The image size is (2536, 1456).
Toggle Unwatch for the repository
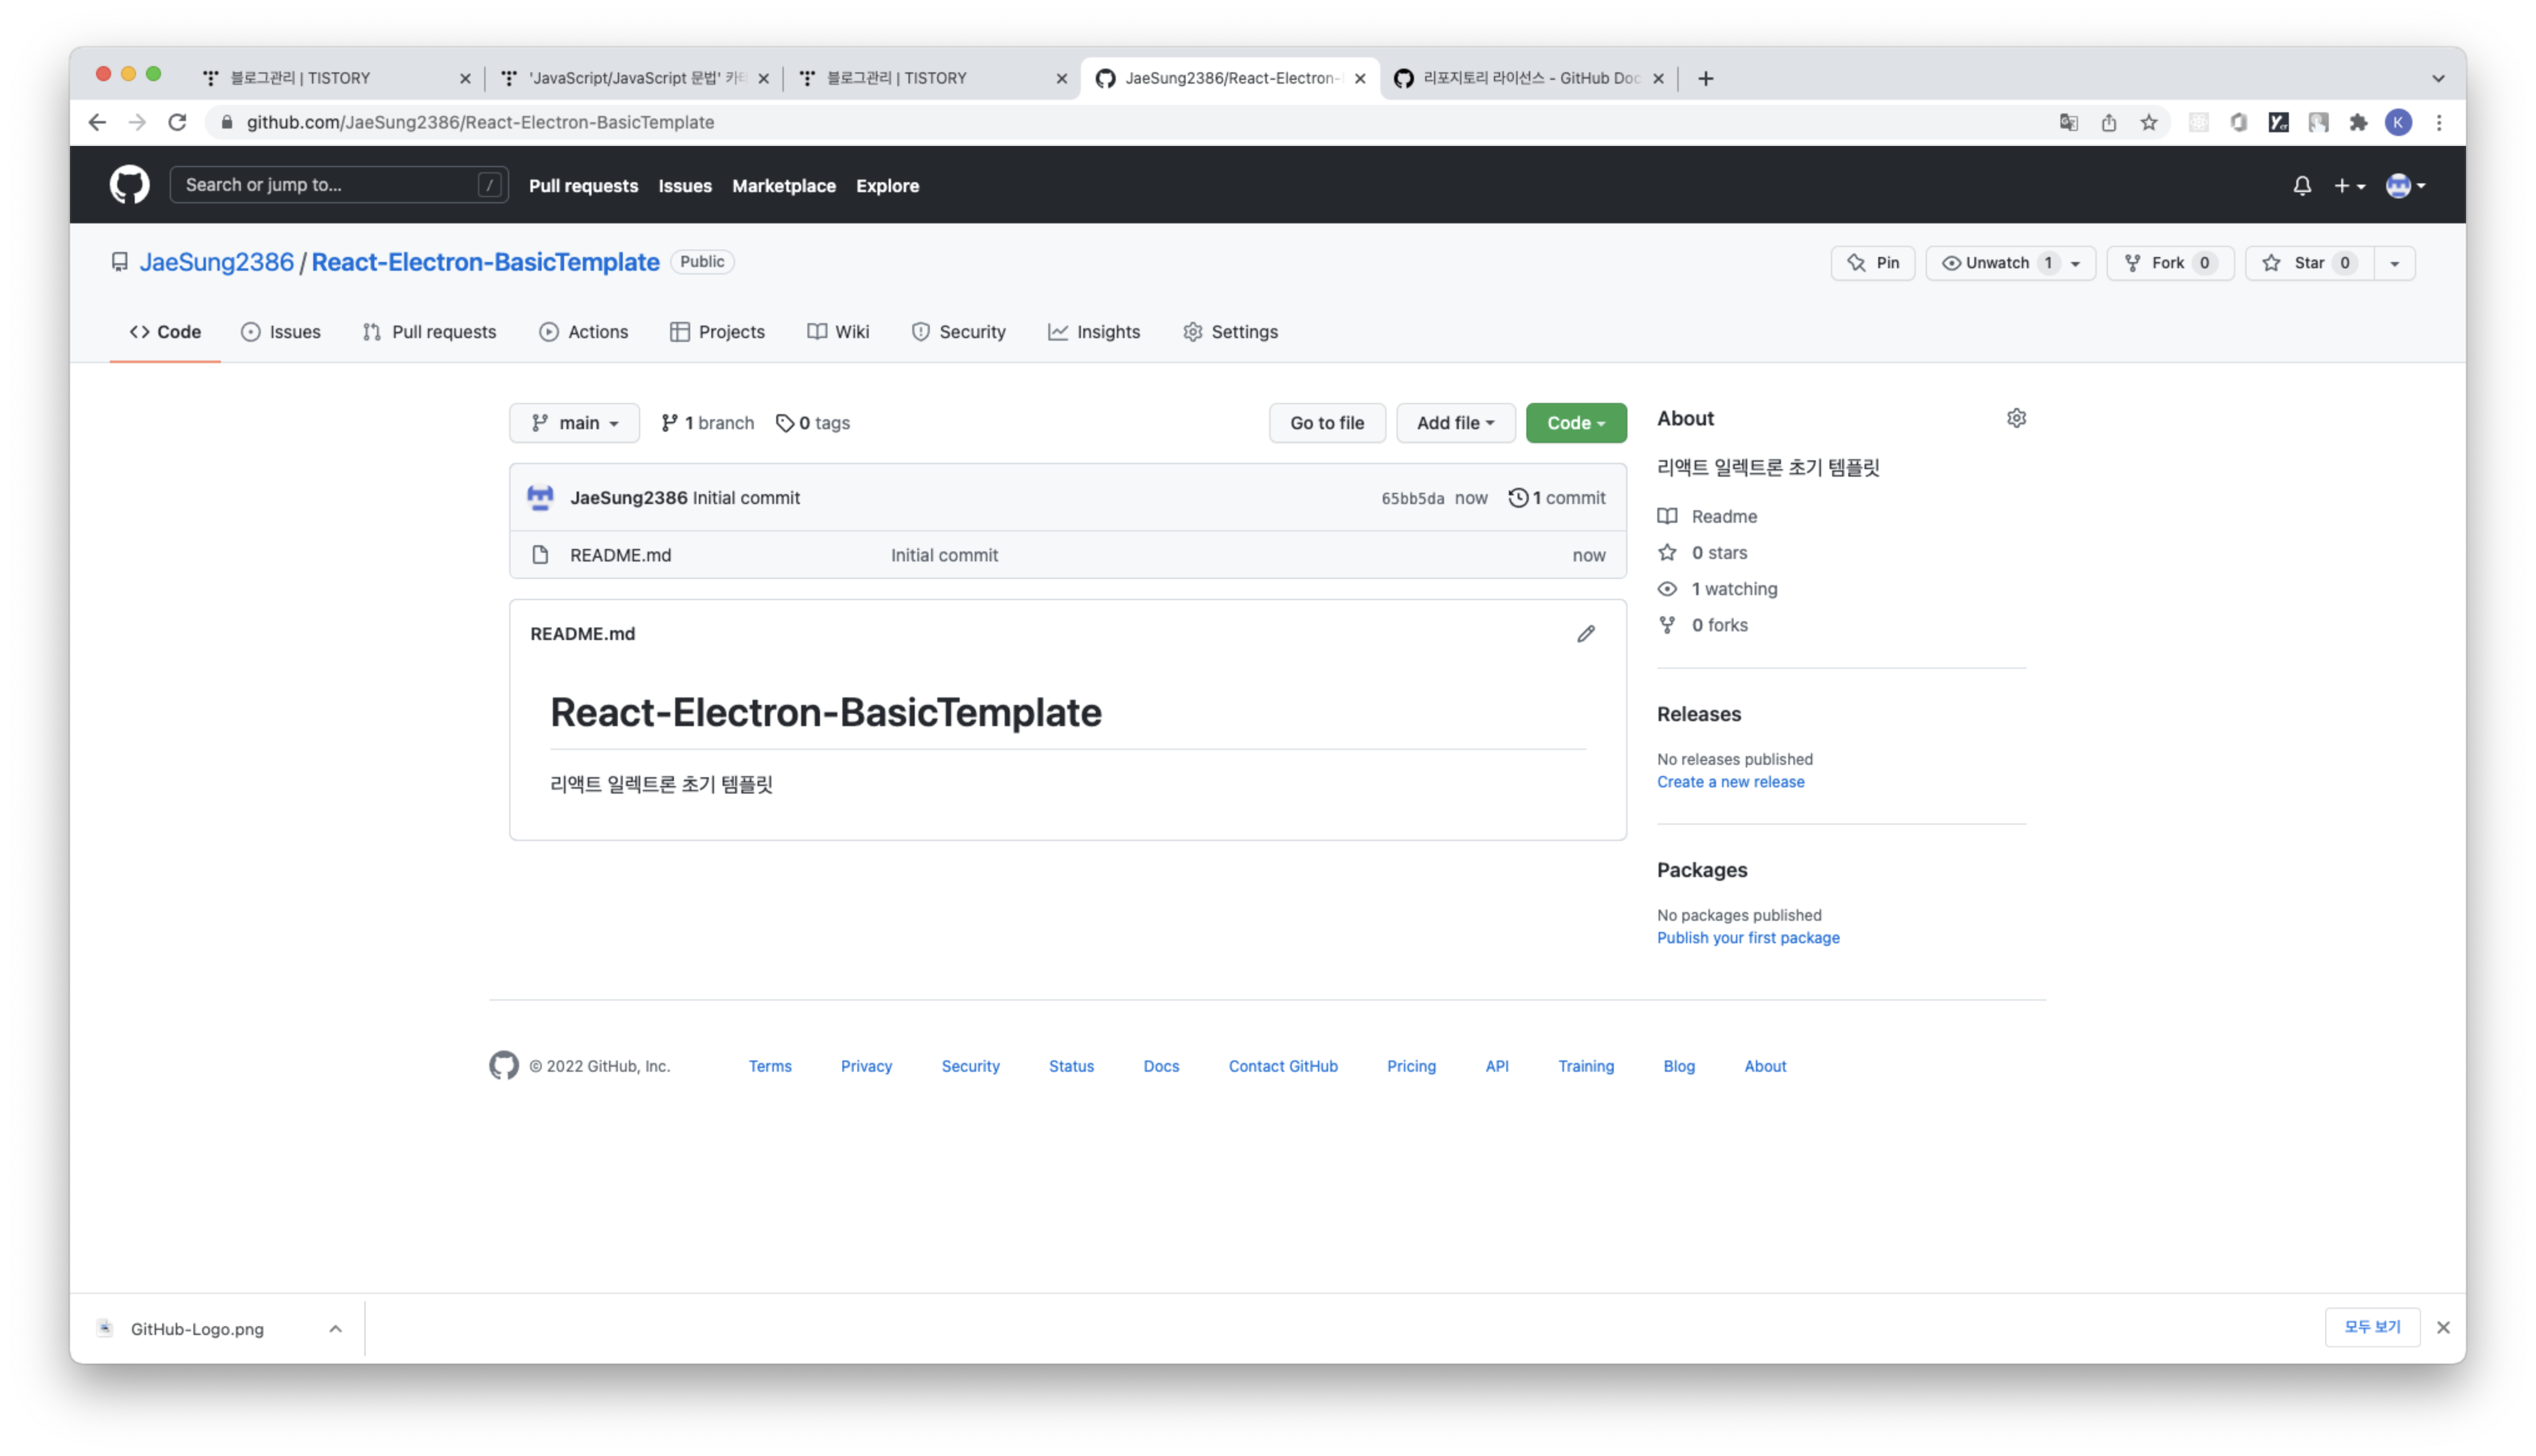click(x=1996, y=263)
